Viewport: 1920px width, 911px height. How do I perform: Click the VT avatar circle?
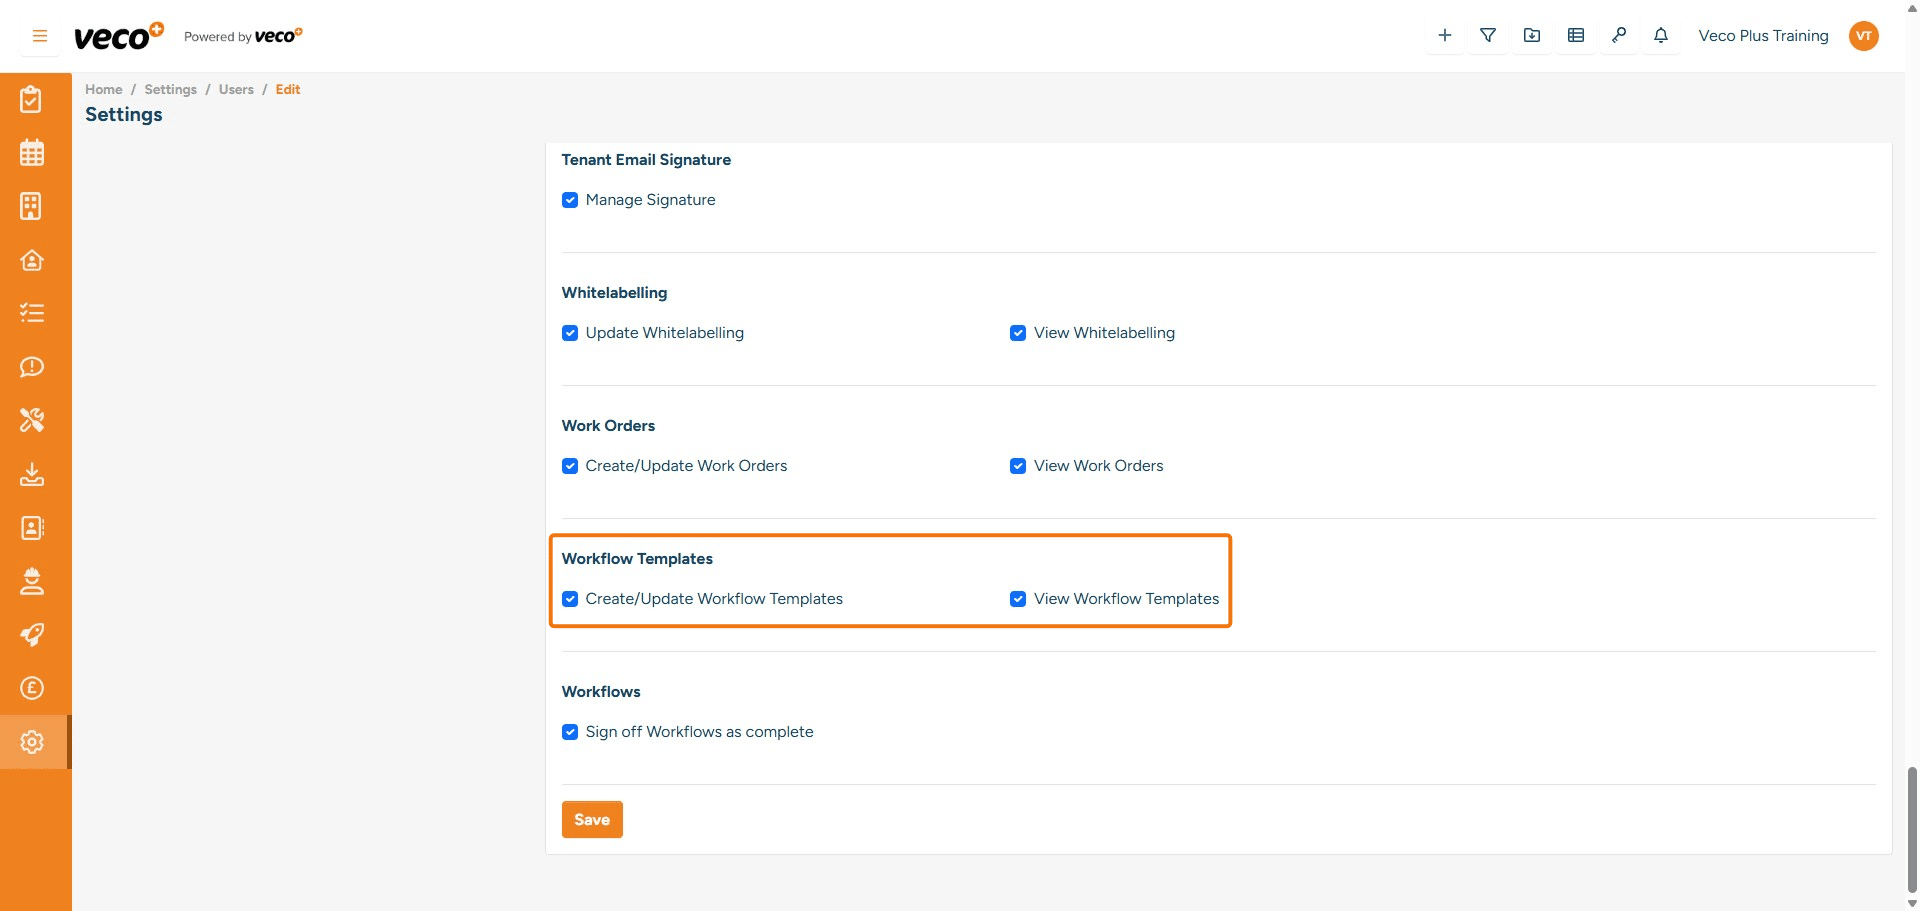[x=1864, y=35]
